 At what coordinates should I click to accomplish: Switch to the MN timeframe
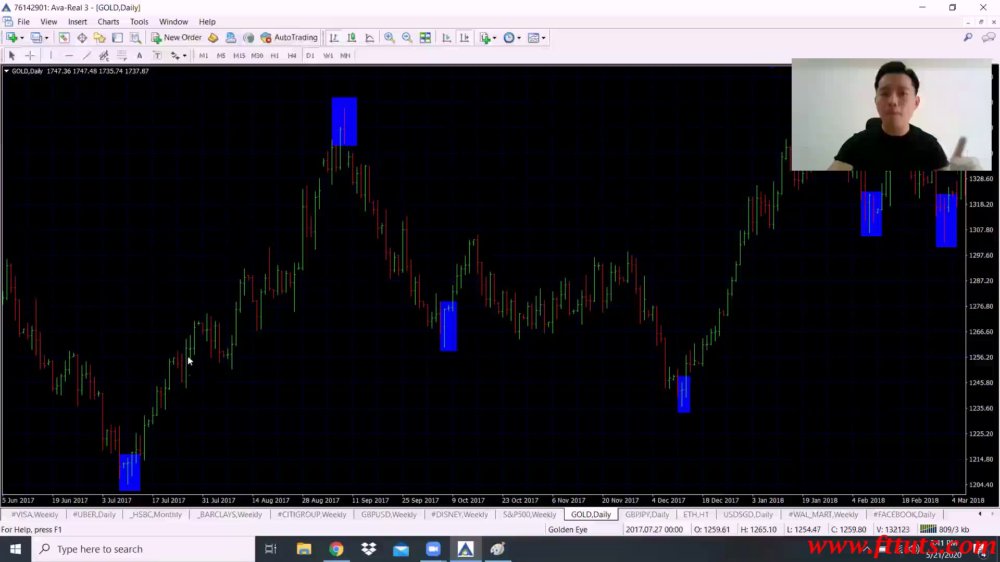(345, 55)
